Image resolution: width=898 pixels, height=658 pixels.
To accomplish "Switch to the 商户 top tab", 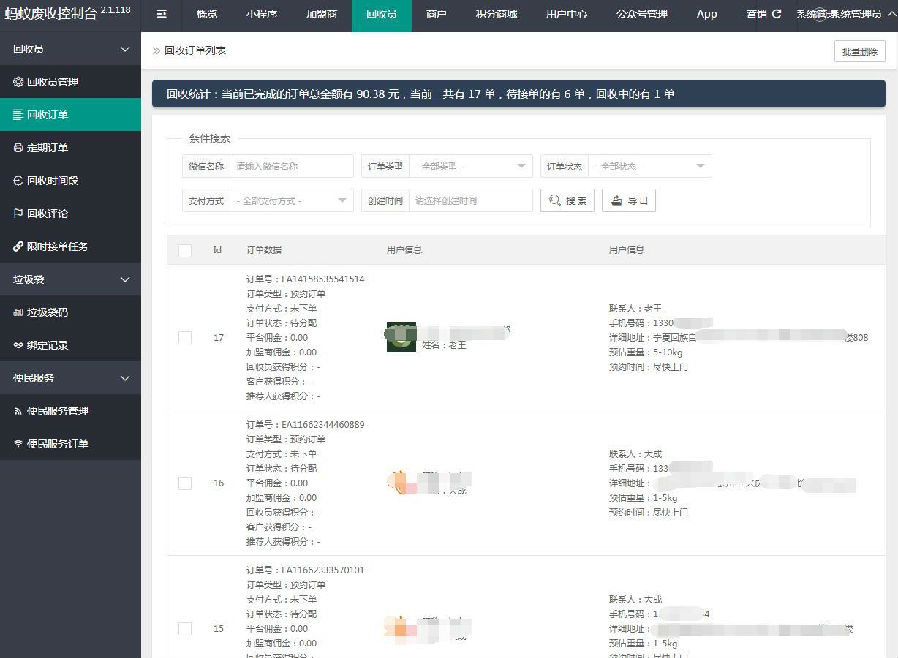I will click(x=436, y=14).
